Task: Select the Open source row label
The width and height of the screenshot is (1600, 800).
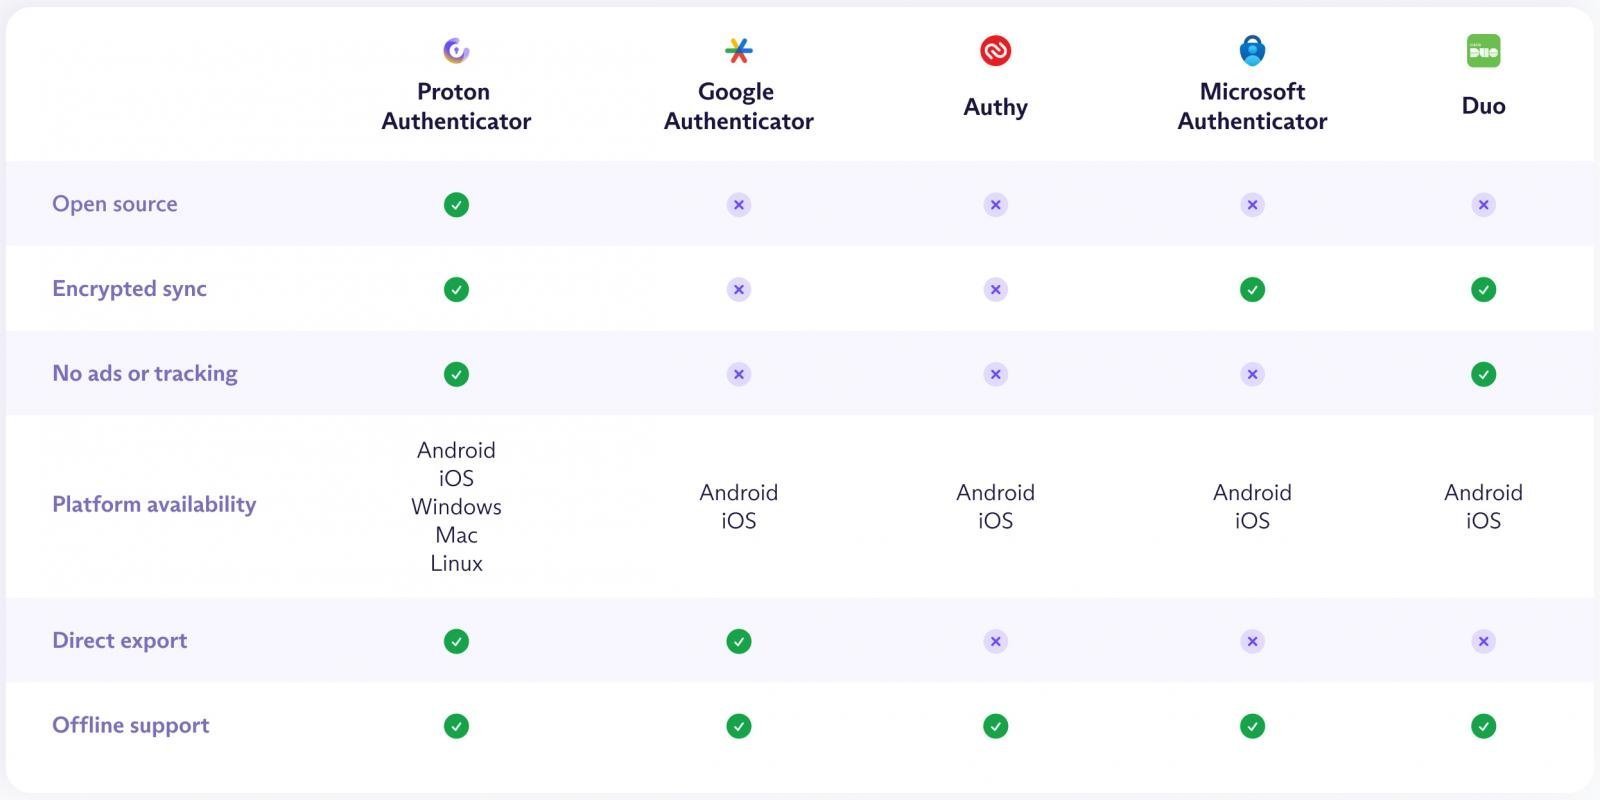Action: point(115,204)
